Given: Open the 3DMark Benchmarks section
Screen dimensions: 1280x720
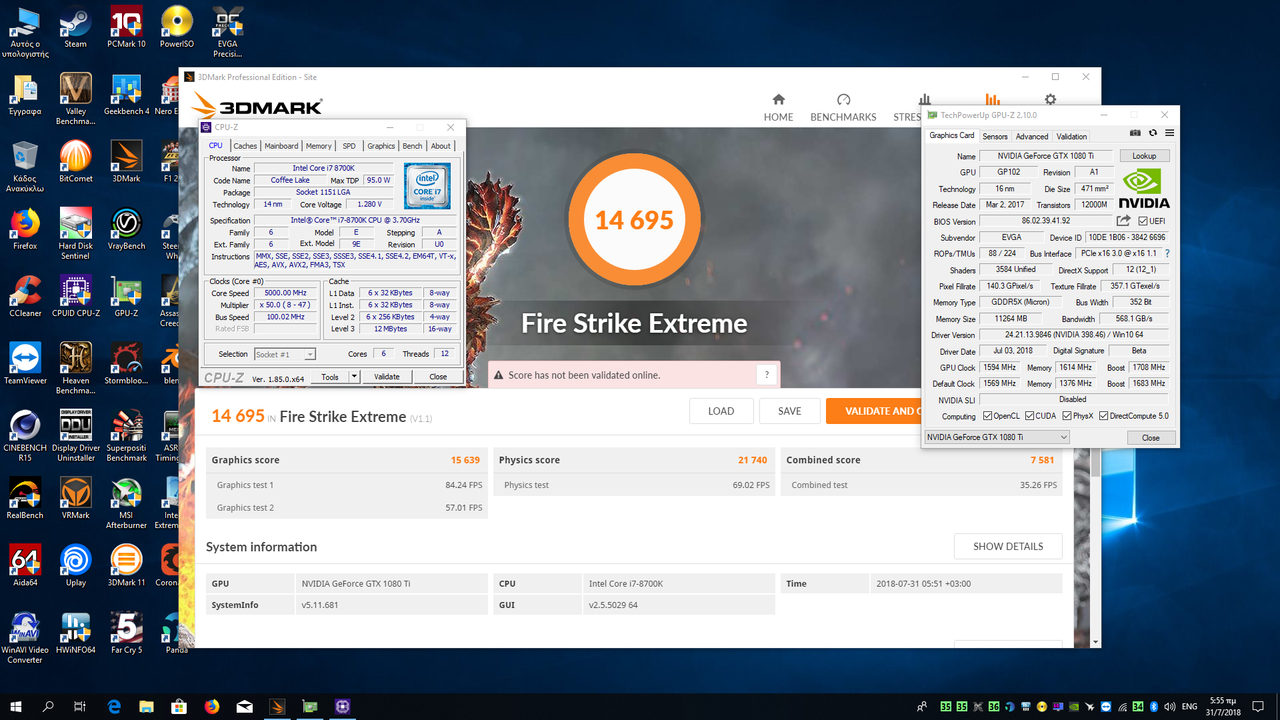Looking at the screenshot, I should pyautogui.click(x=843, y=108).
